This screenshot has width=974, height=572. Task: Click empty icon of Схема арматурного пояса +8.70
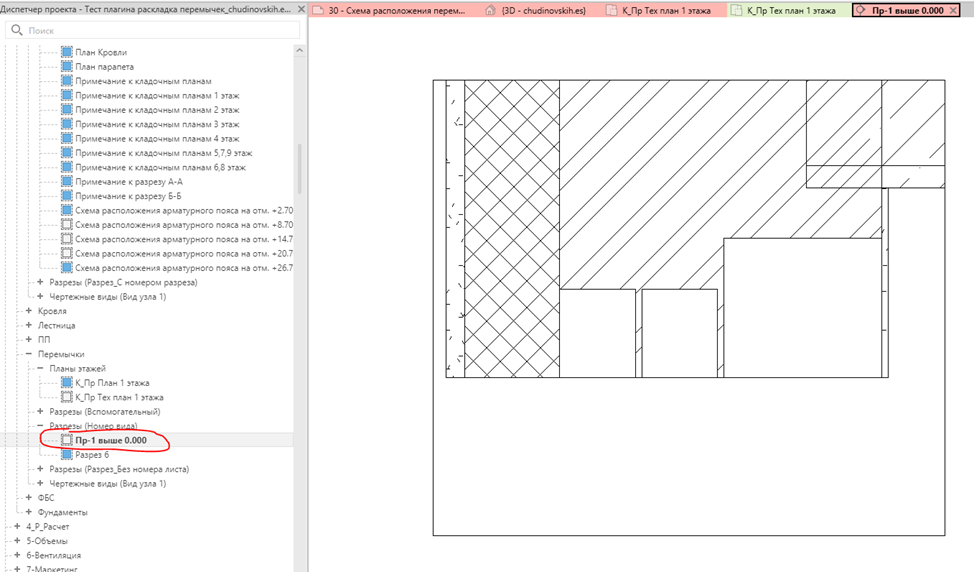click(66, 224)
